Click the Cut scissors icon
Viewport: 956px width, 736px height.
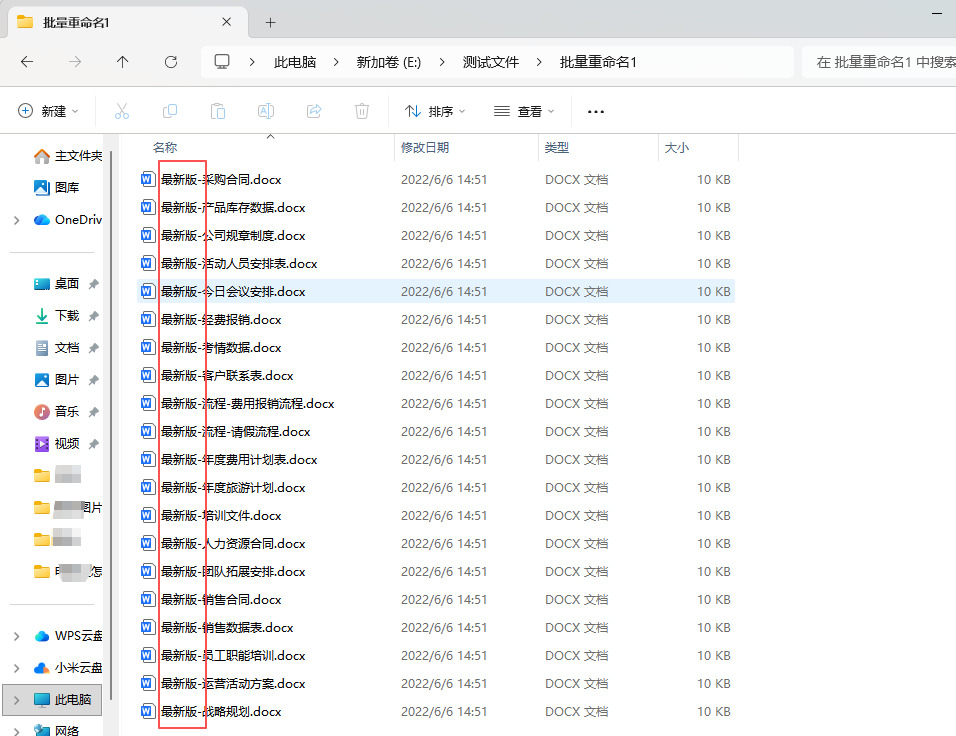[122, 111]
